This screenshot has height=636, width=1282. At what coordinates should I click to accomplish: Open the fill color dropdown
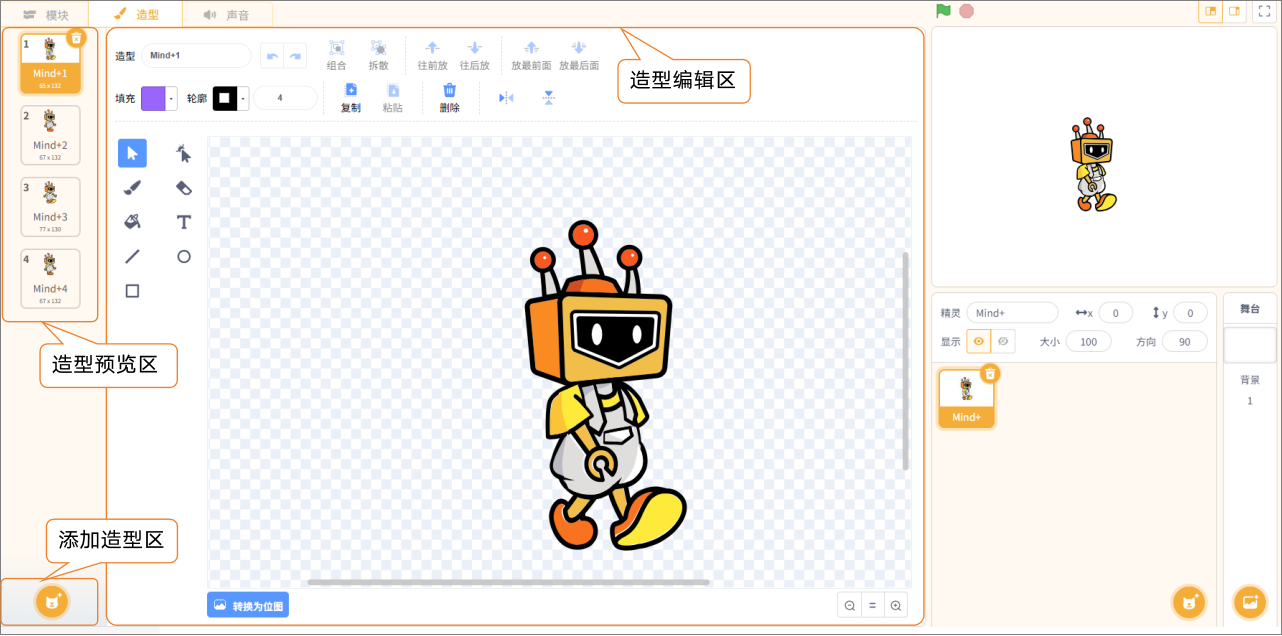(x=172, y=98)
